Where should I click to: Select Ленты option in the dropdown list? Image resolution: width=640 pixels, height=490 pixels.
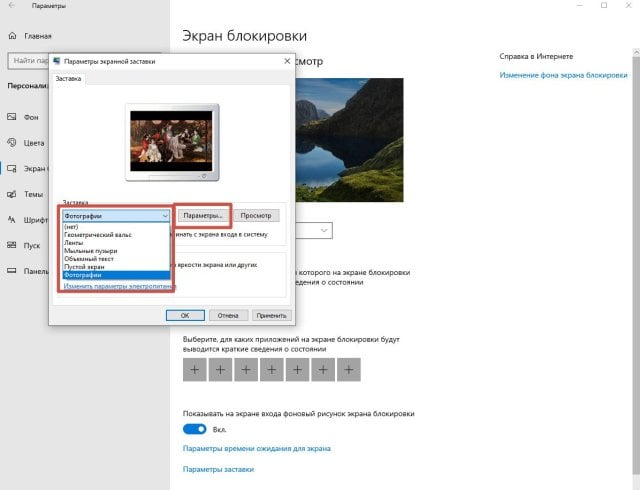tap(74, 241)
